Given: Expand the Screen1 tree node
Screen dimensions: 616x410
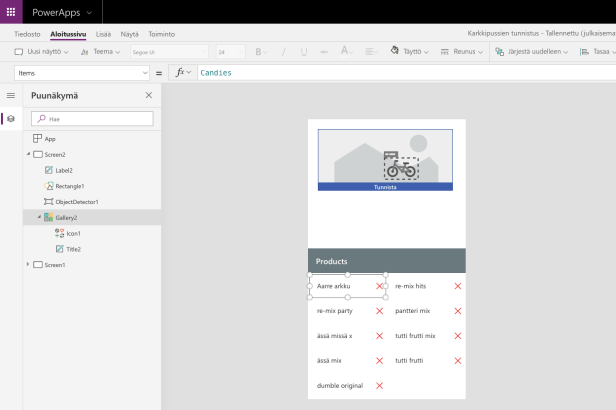Looking at the screenshot, I should coord(28,264).
